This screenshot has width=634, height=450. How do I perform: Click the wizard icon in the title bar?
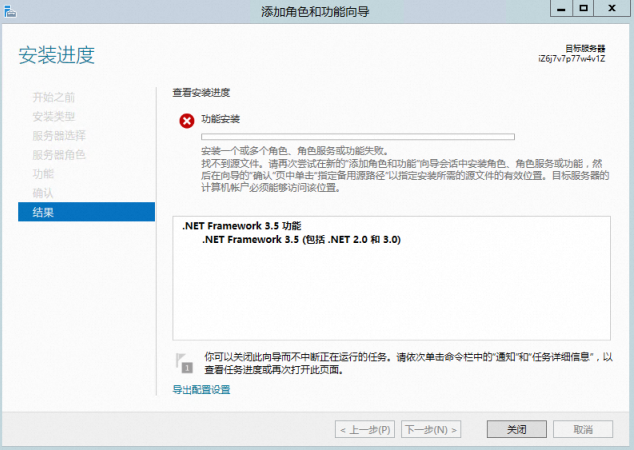(11, 11)
